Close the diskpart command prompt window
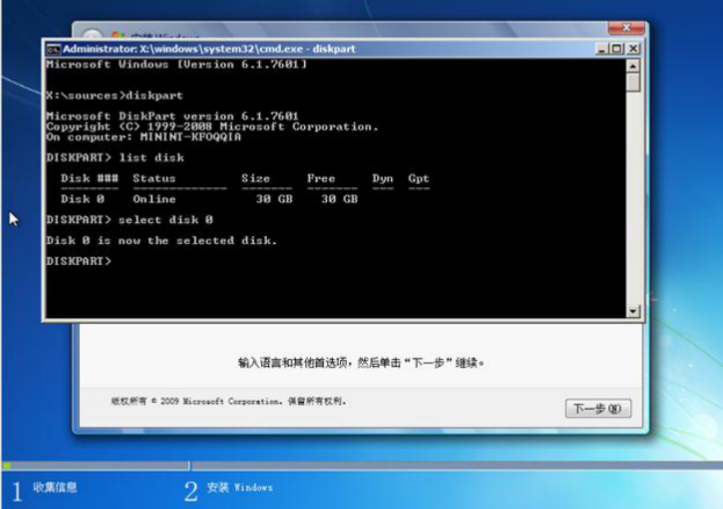 point(633,48)
